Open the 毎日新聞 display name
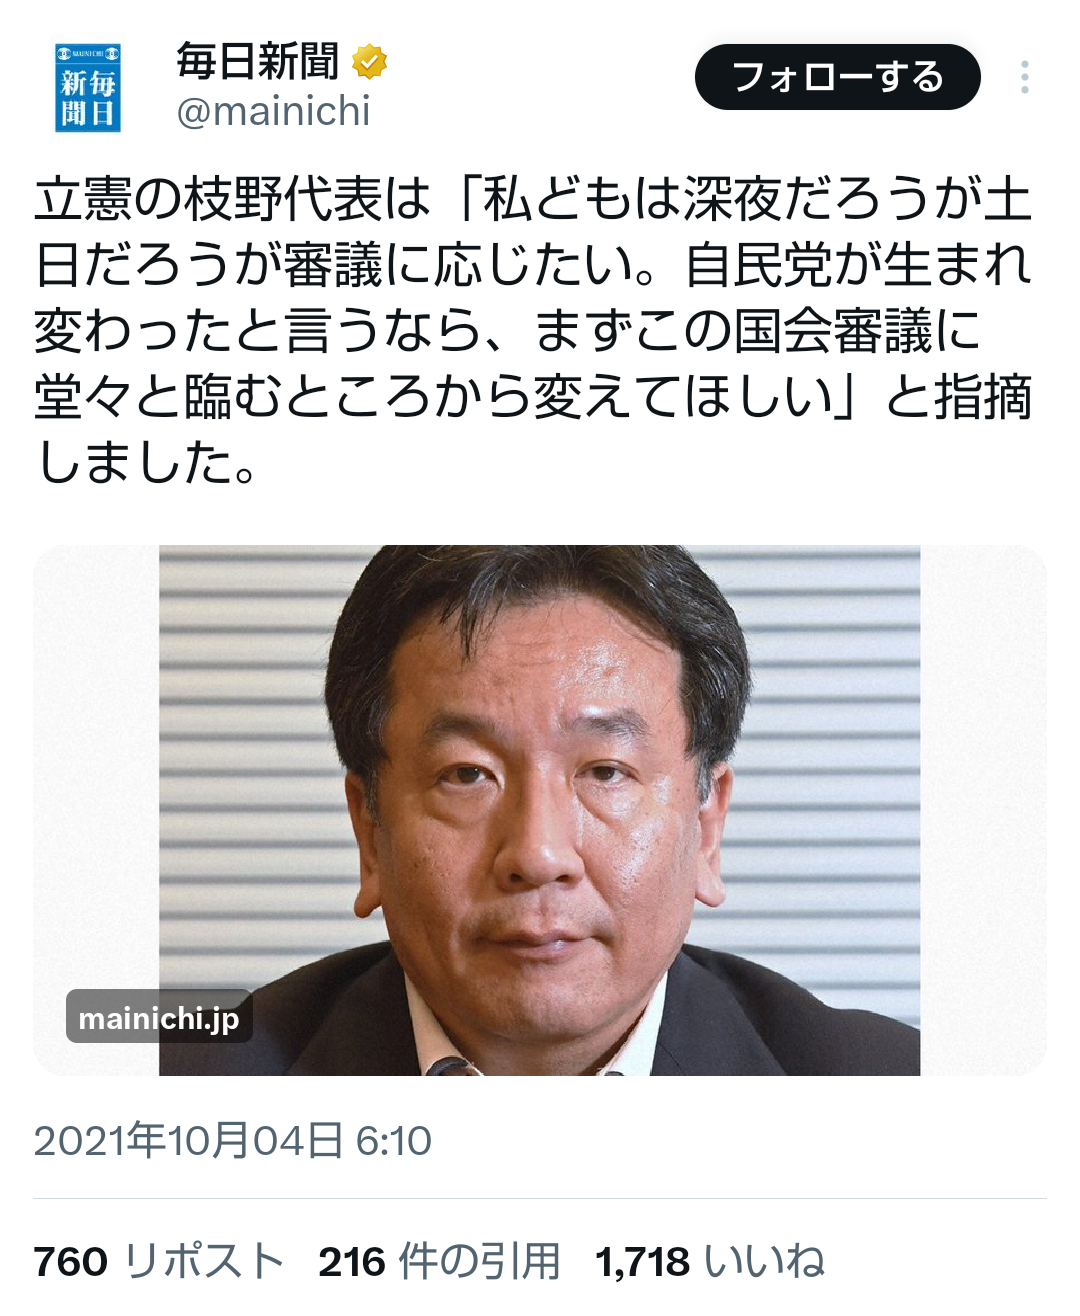 click(258, 62)
